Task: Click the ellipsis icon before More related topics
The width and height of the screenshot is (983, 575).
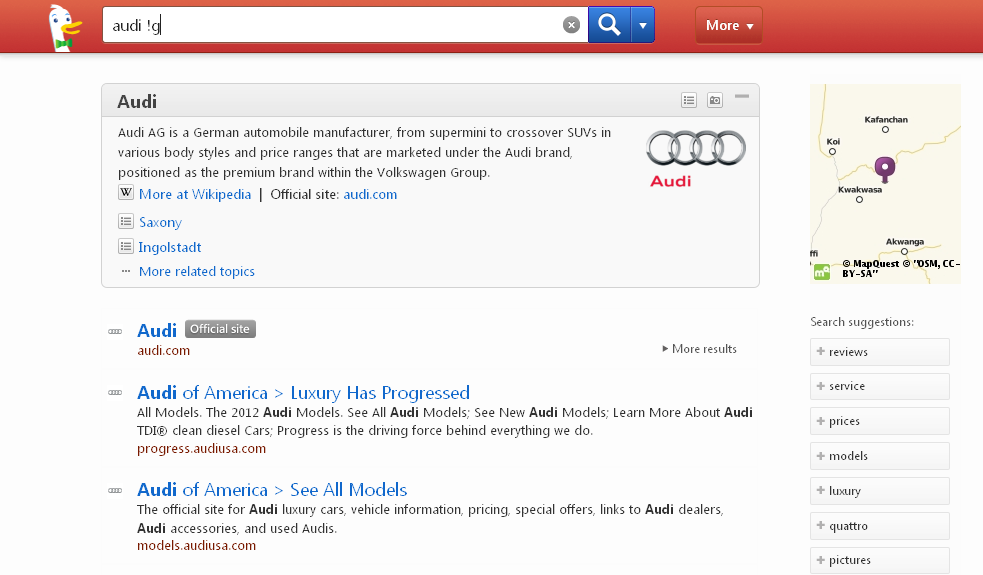Action: (x=126, y=271)
